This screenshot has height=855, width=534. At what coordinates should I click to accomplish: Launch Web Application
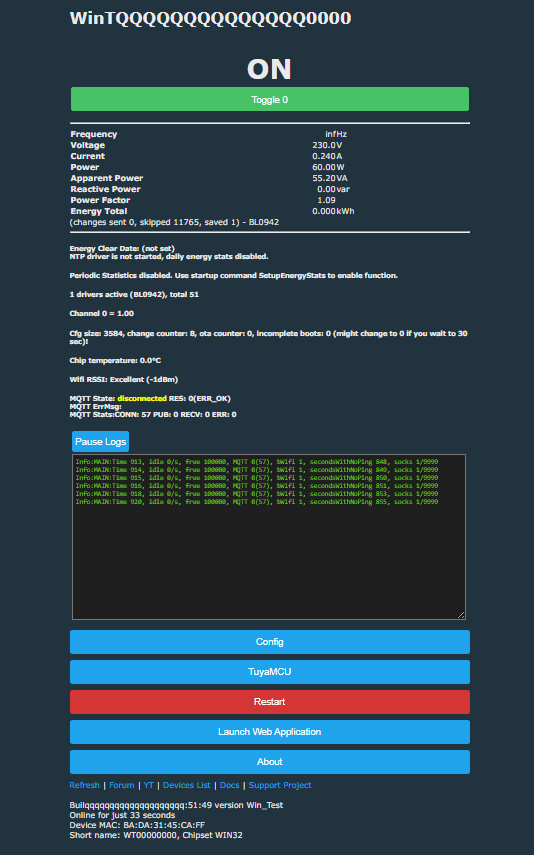click(x=269, y=732)
